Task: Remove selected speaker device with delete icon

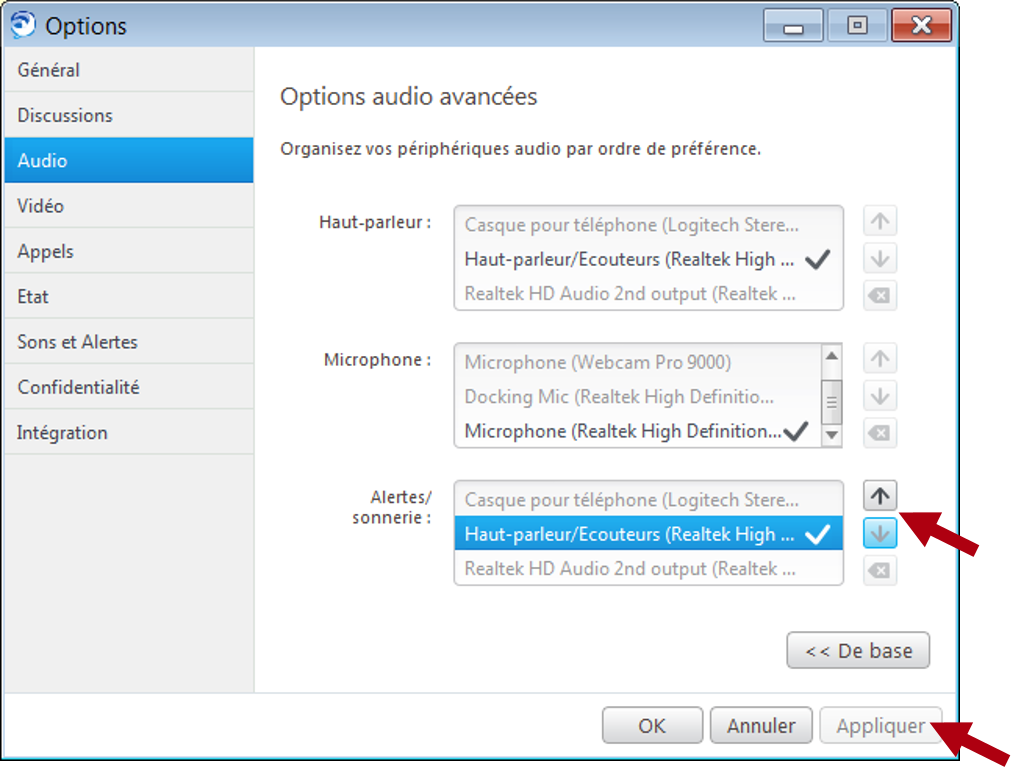Action: pos(879,295)
